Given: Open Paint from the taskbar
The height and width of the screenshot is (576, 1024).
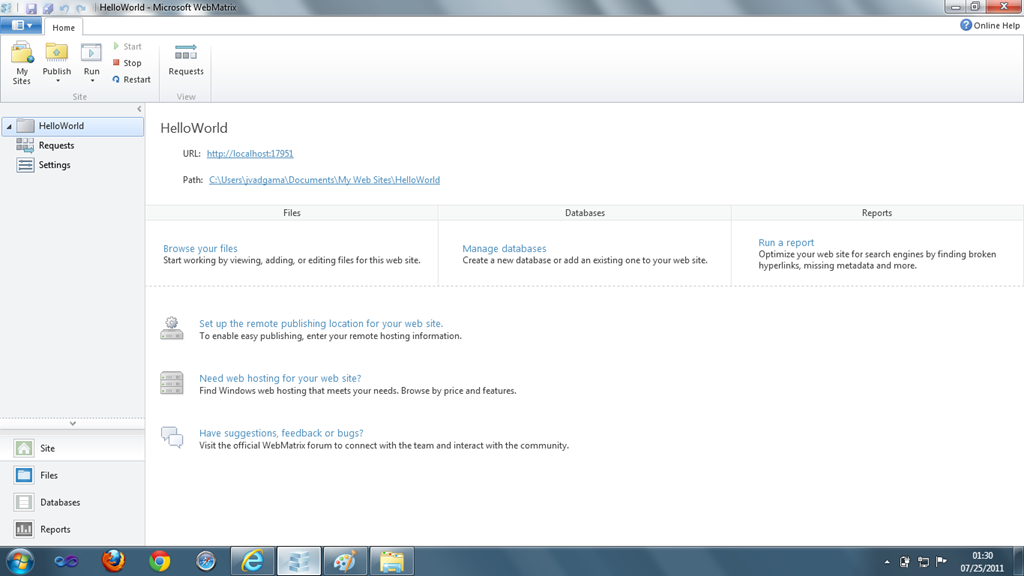Looking at the screenshot, I should coord(345,561).
